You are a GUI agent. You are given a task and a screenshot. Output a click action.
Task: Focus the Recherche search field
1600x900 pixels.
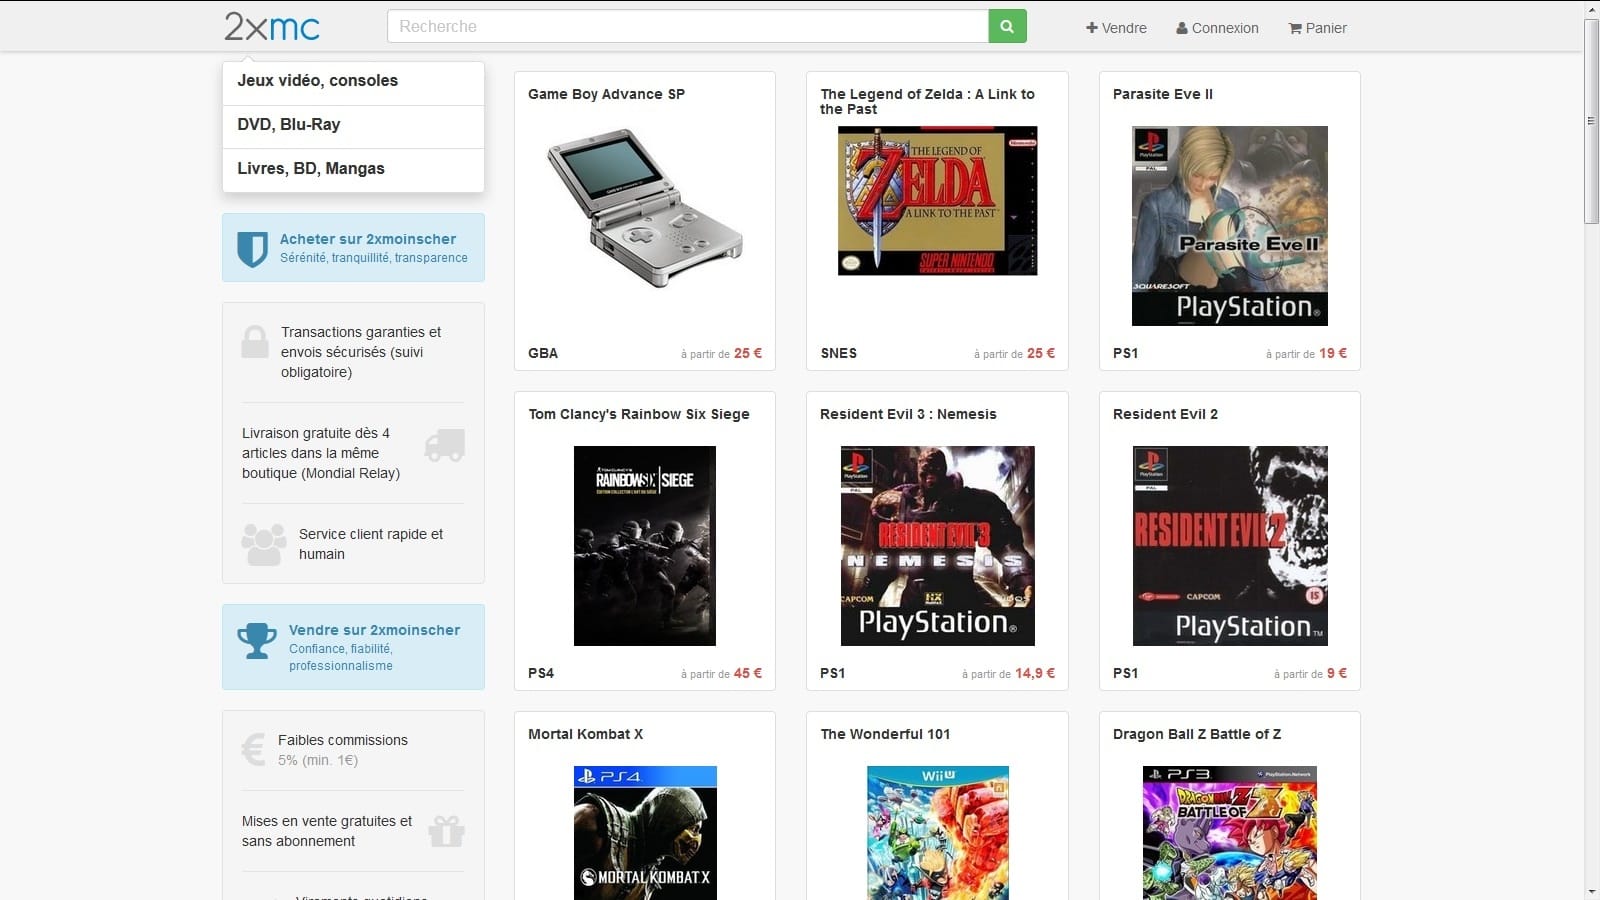pyautogui.click(x=687, y=27)
